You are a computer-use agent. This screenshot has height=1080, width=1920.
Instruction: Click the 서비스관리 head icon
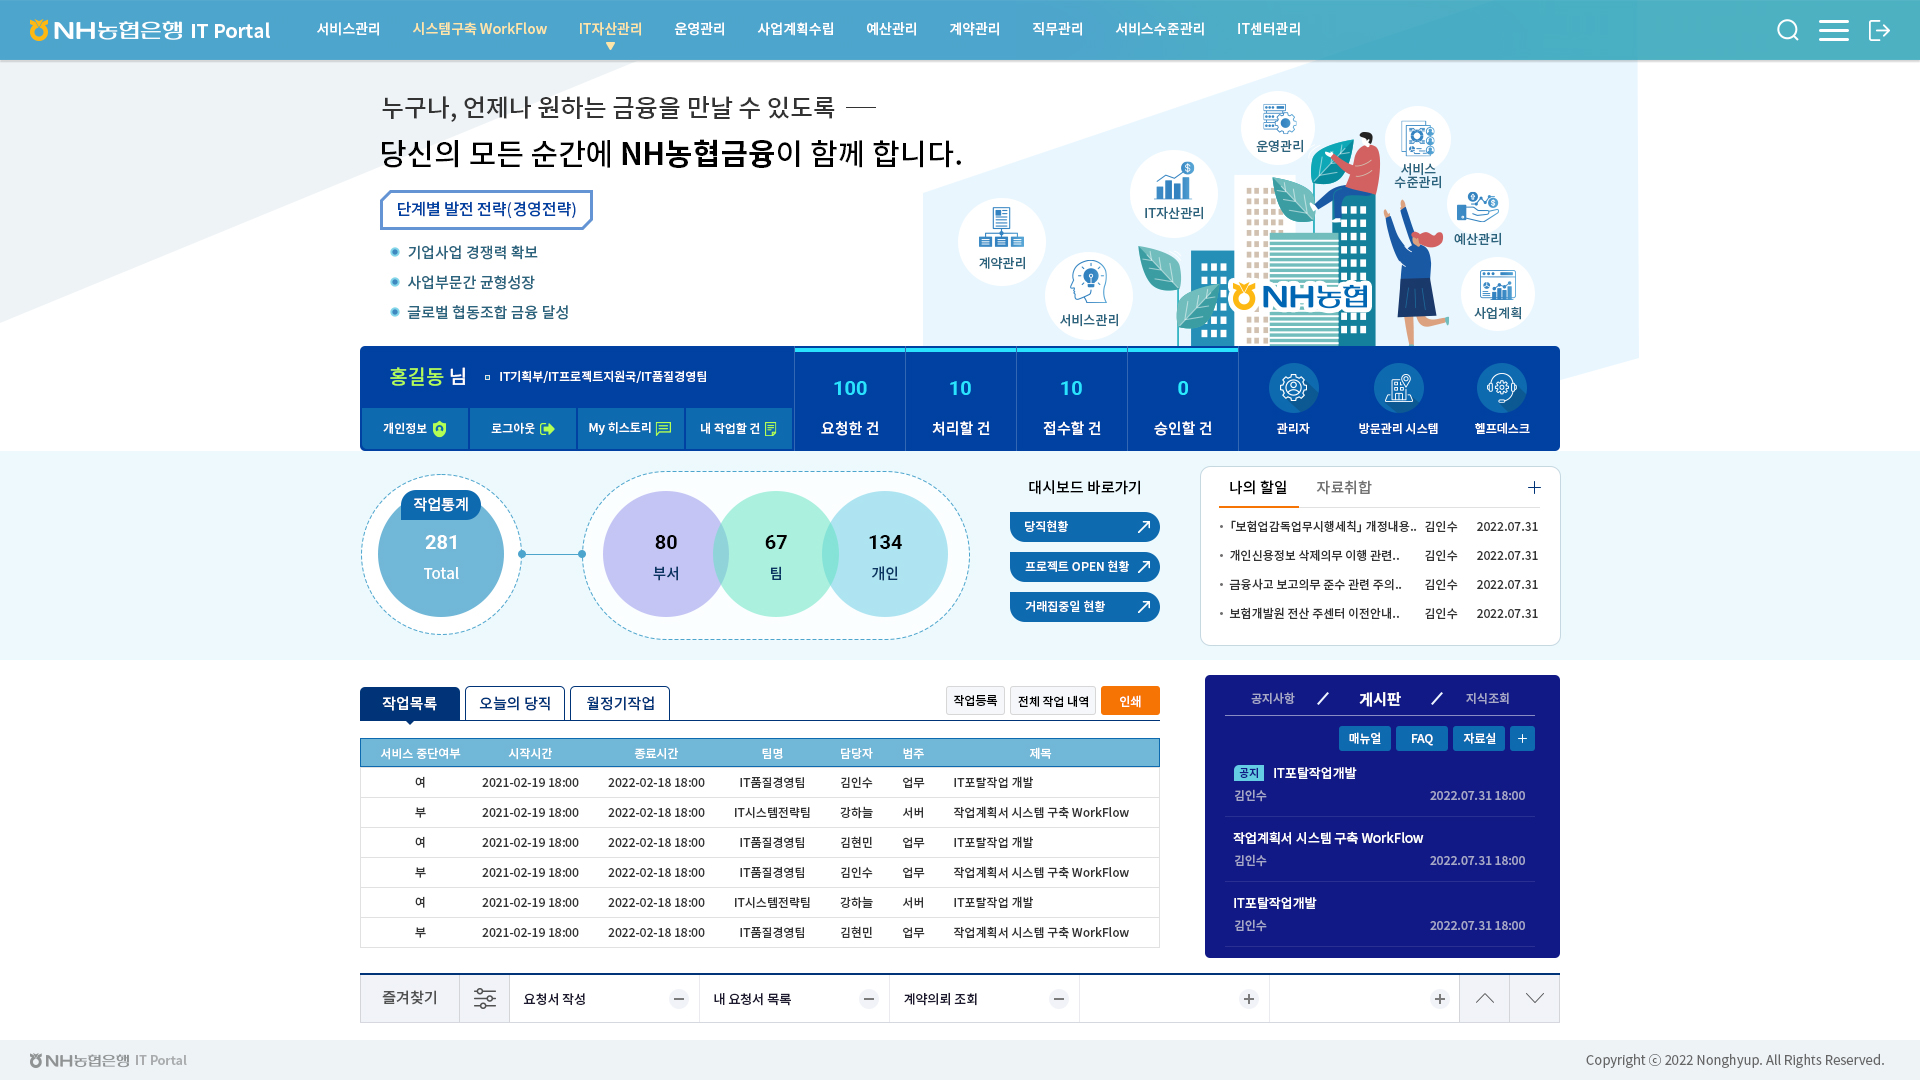(x=1089, y=296)
